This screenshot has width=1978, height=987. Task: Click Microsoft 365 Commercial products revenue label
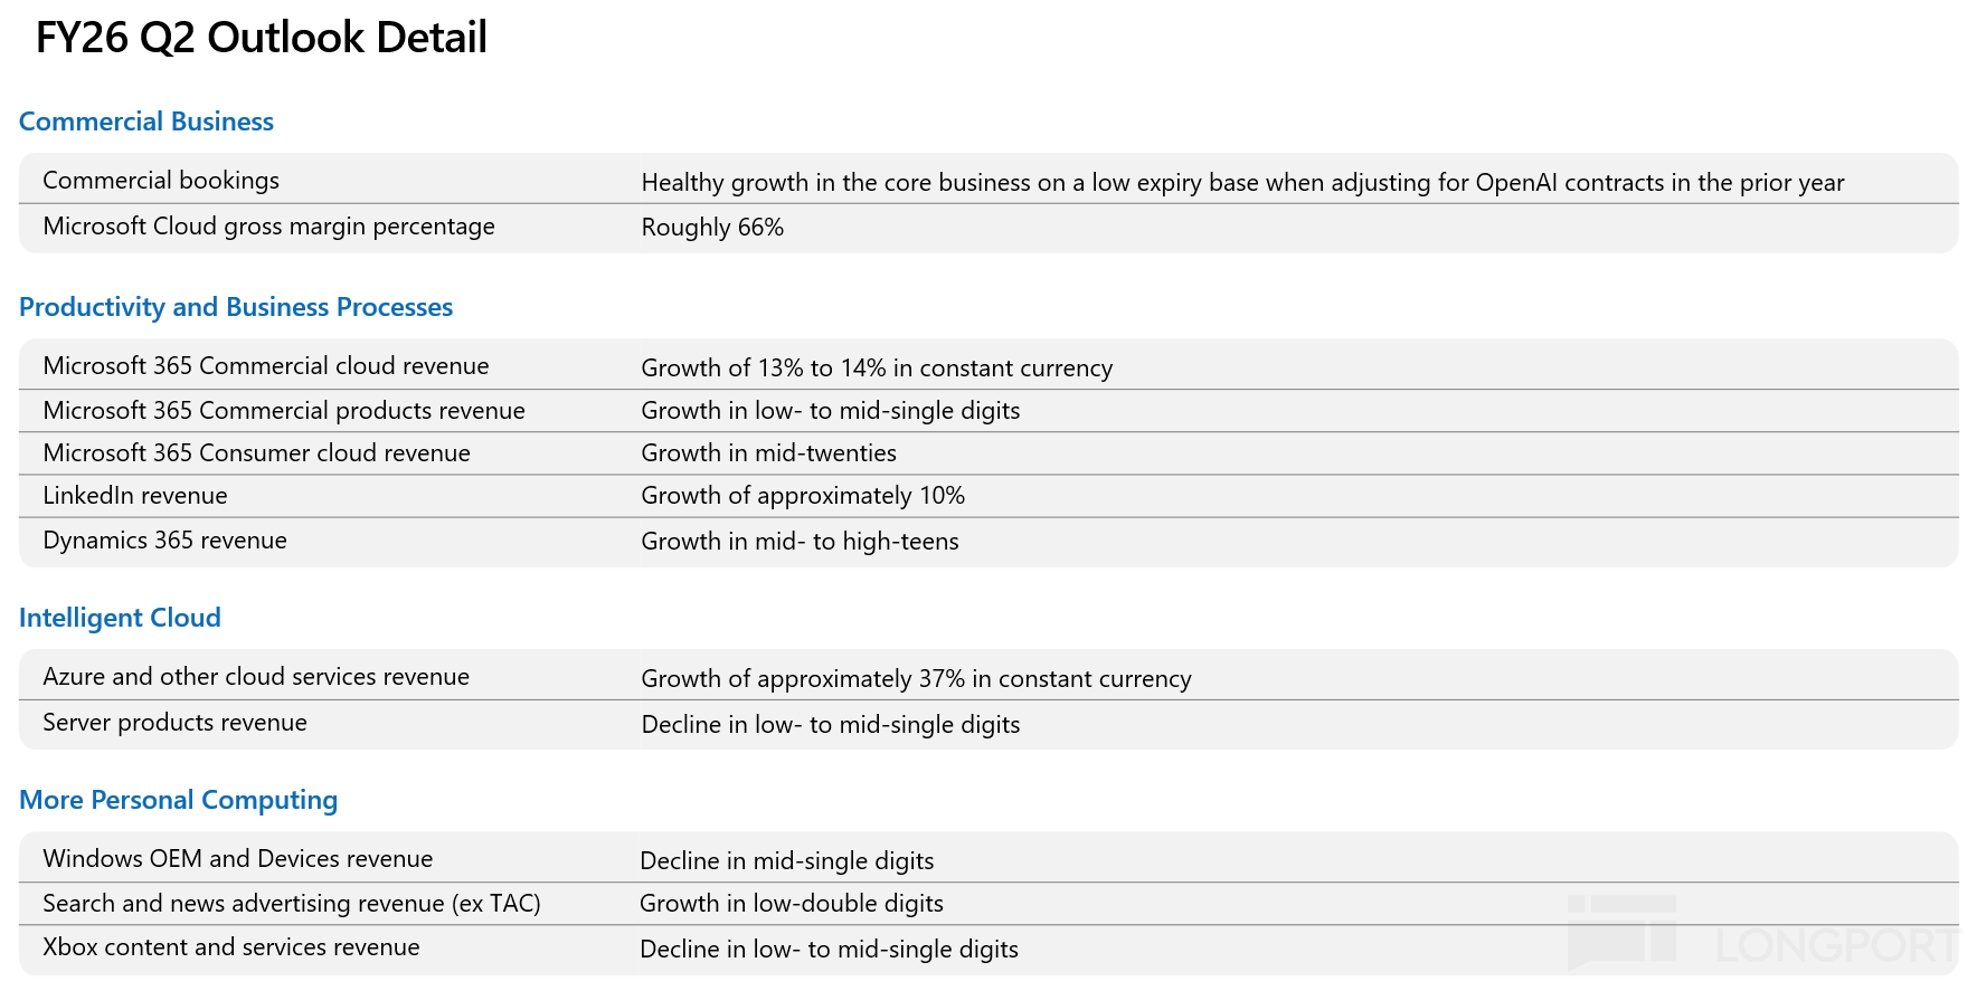click(283, 411)
